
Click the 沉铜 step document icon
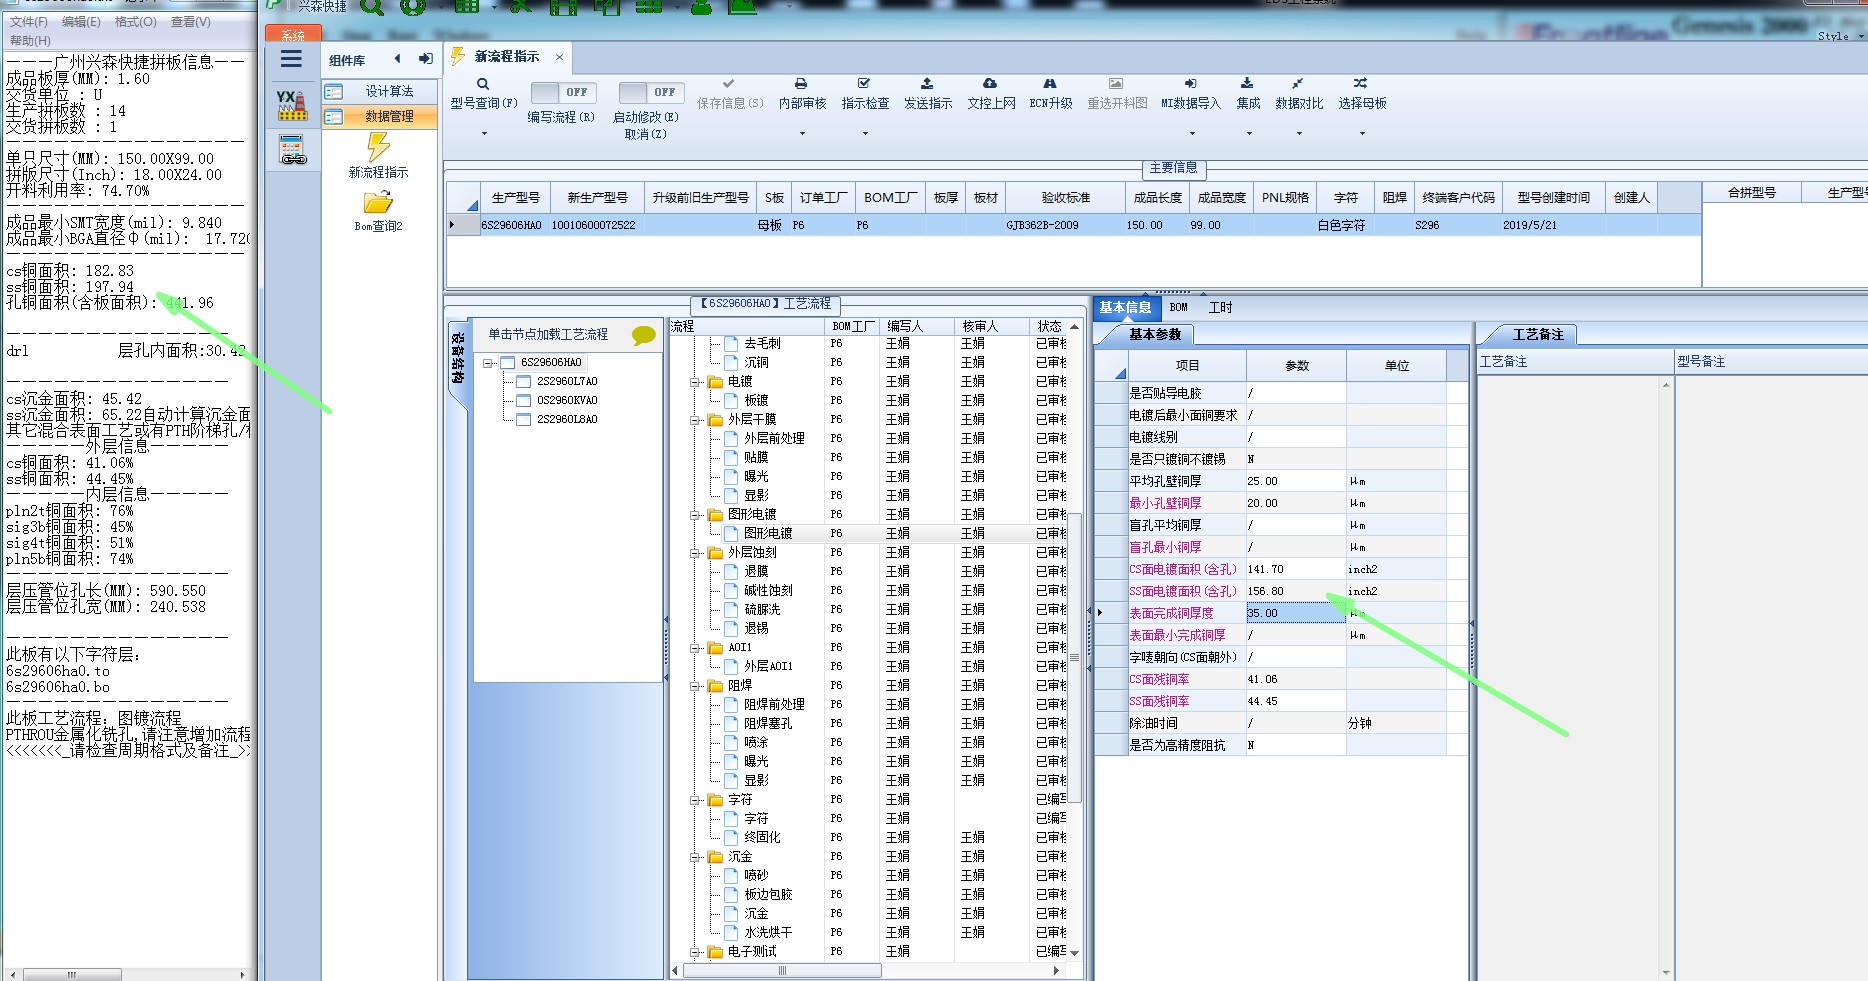pyautogui.click(x=731, y=362)
